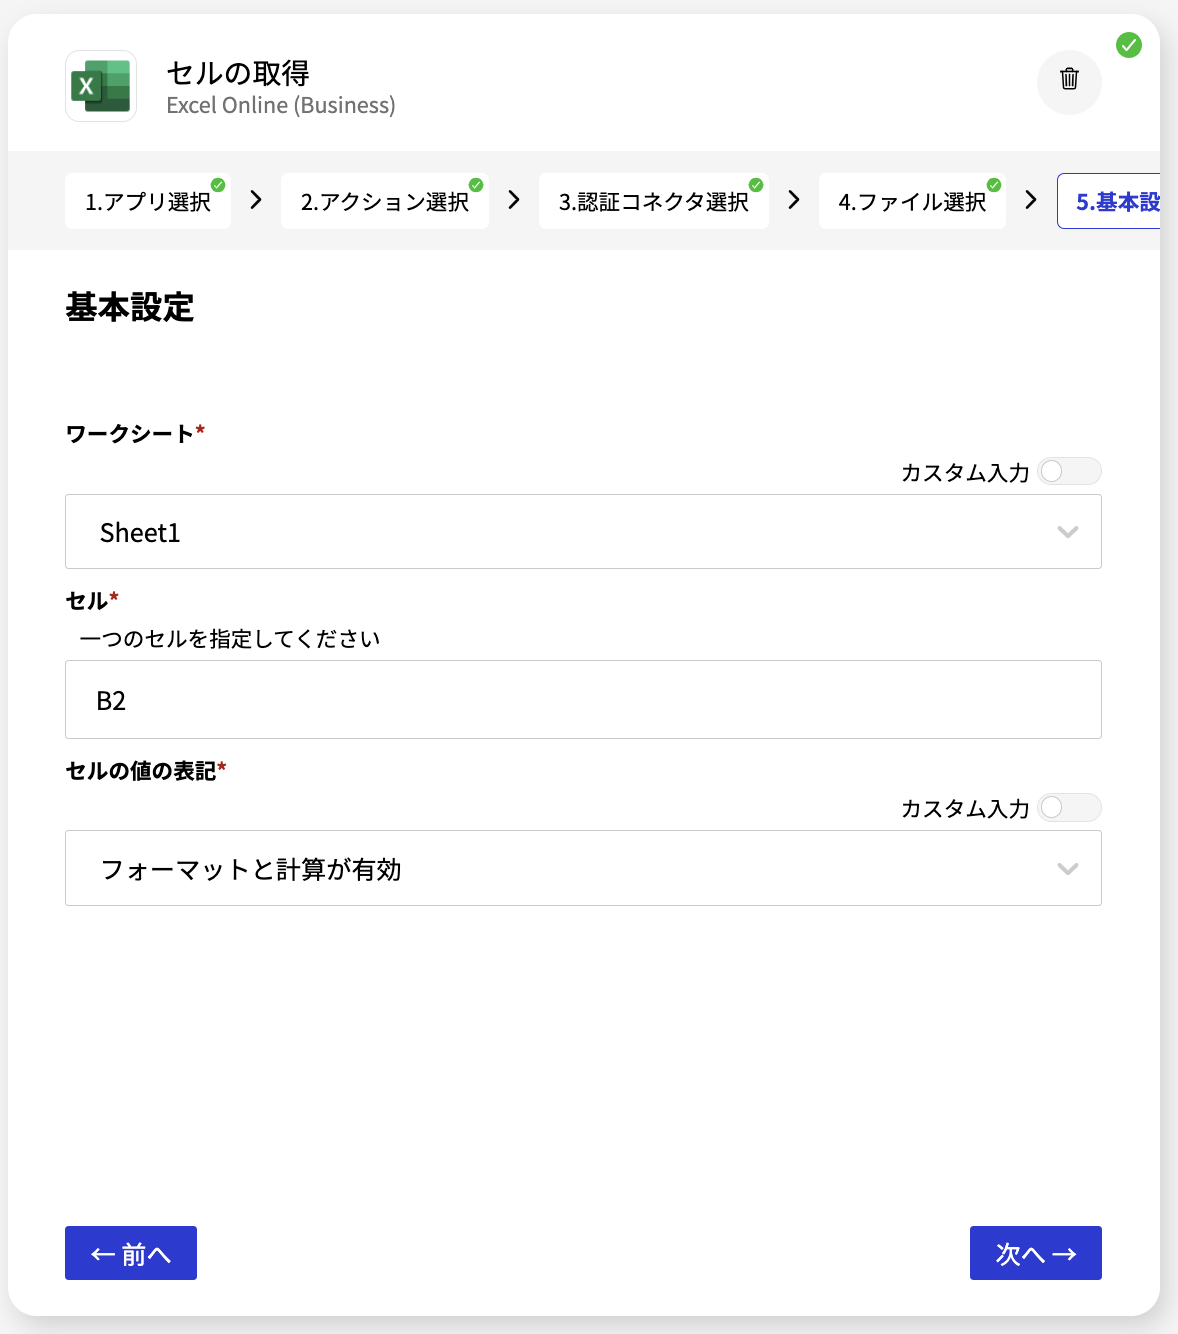Toggle カスタム入力 for セルの値の表記

tap(1070, 807)
